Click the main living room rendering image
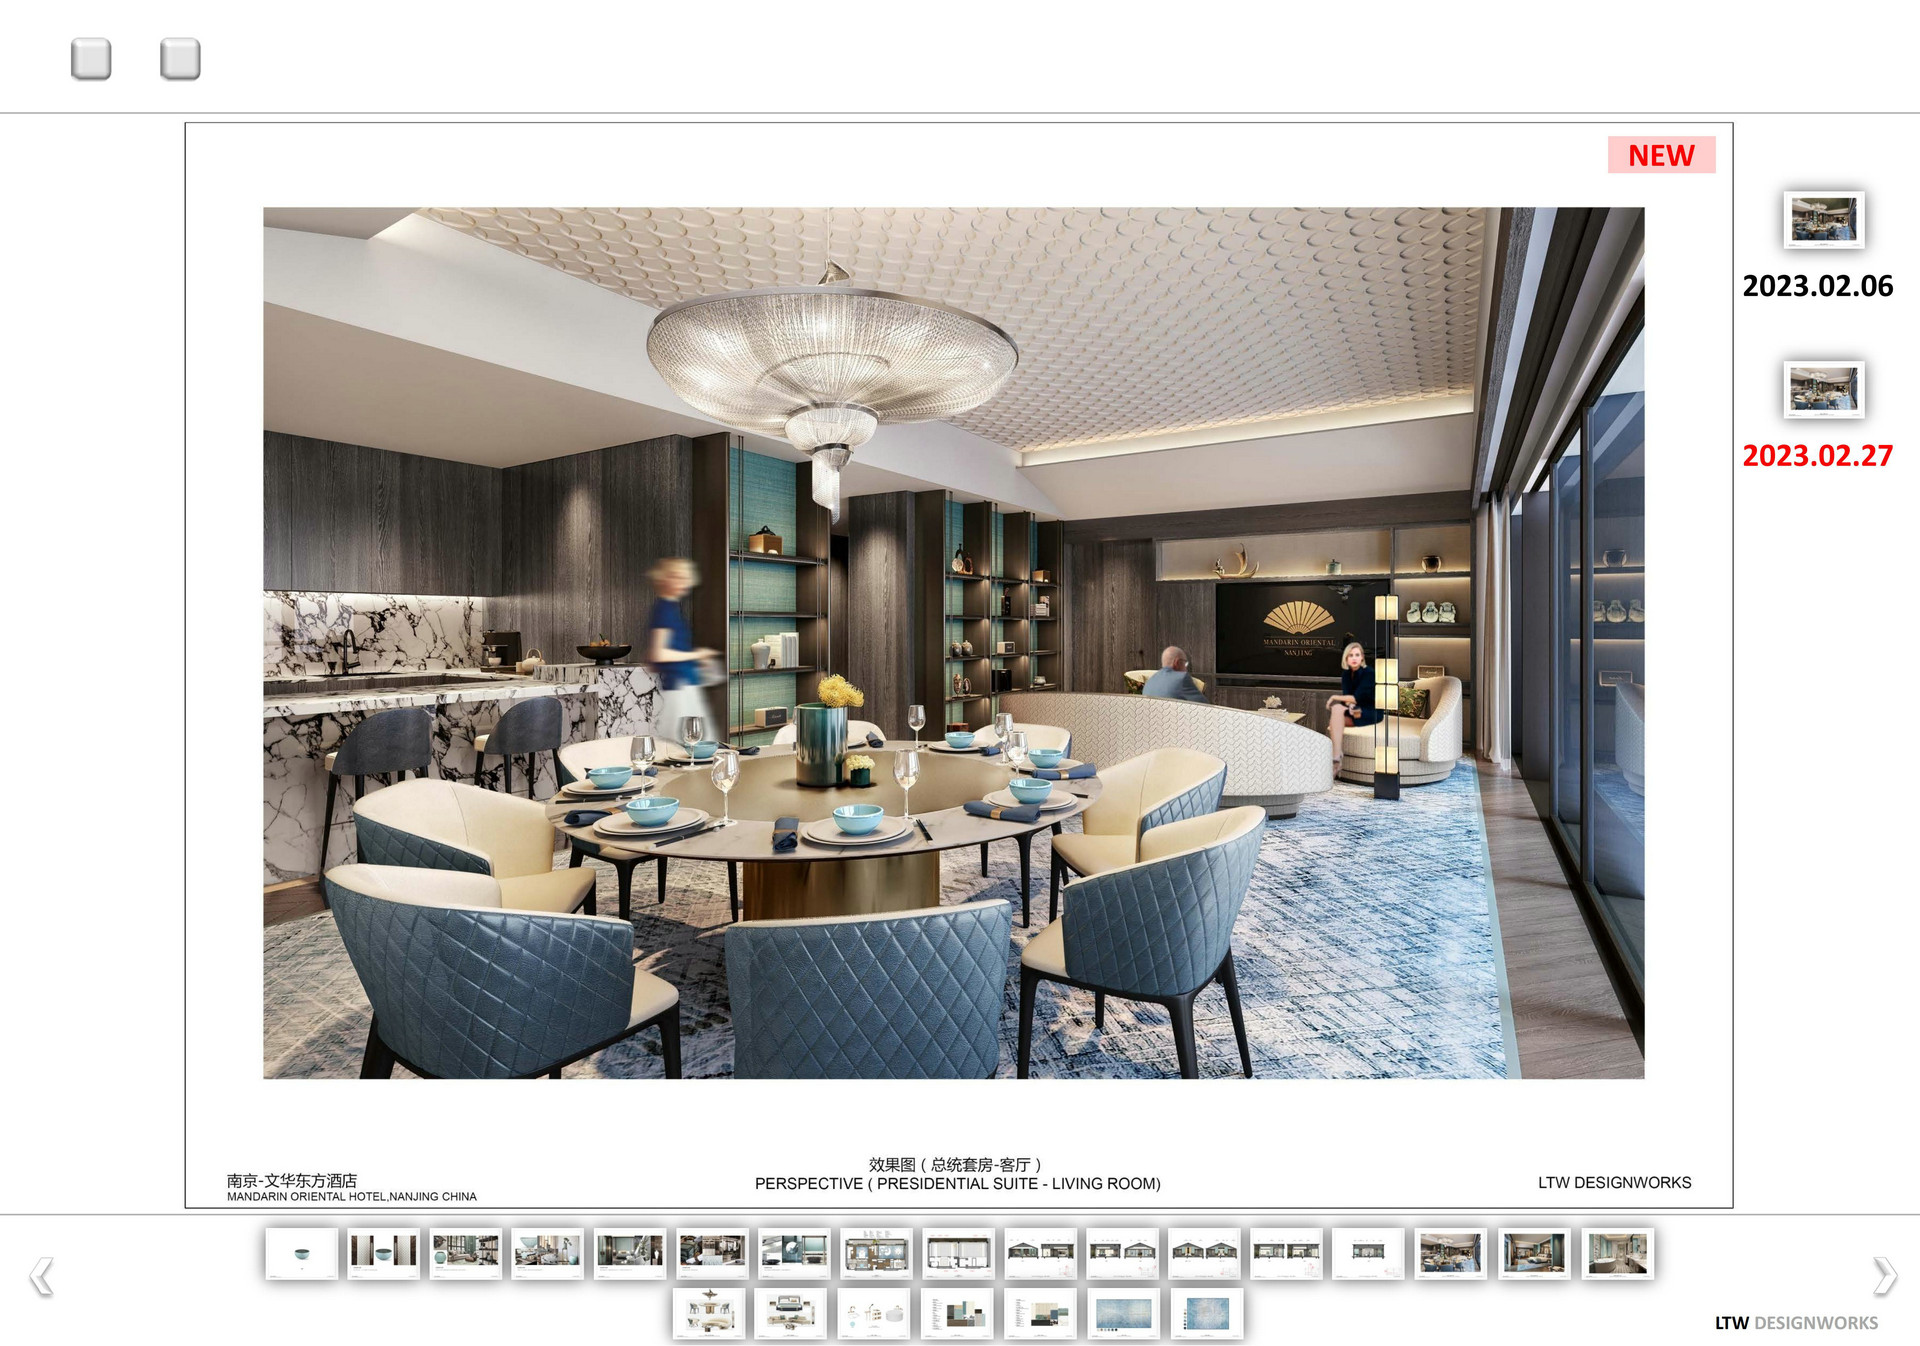The image size is (1920, 1346). pos(953,642)
